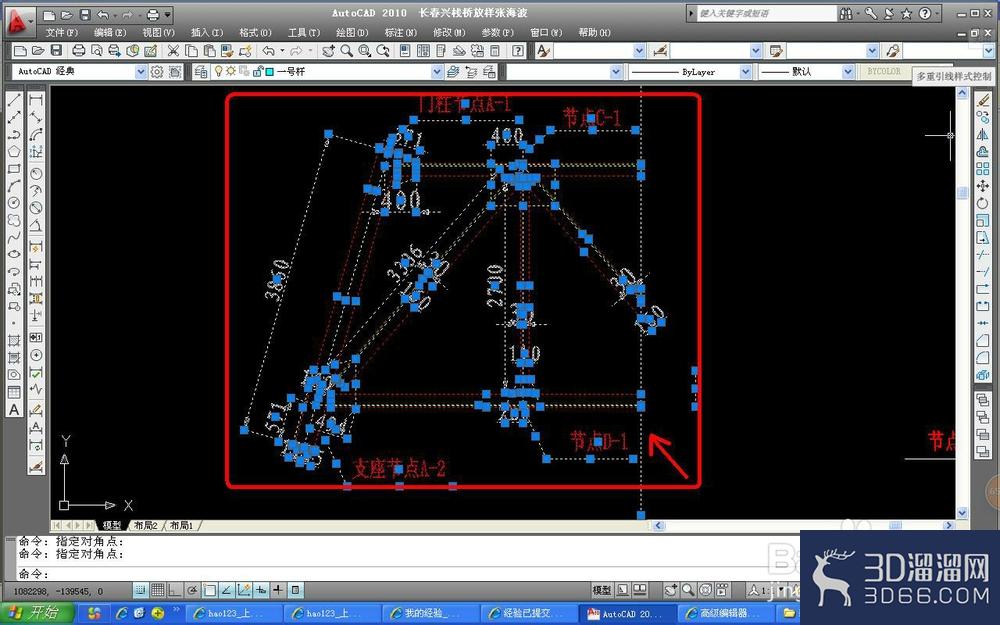The image size is (1000, 625).
Task: Toggle Grid display in status bar
Action: (x=158, y=590)
